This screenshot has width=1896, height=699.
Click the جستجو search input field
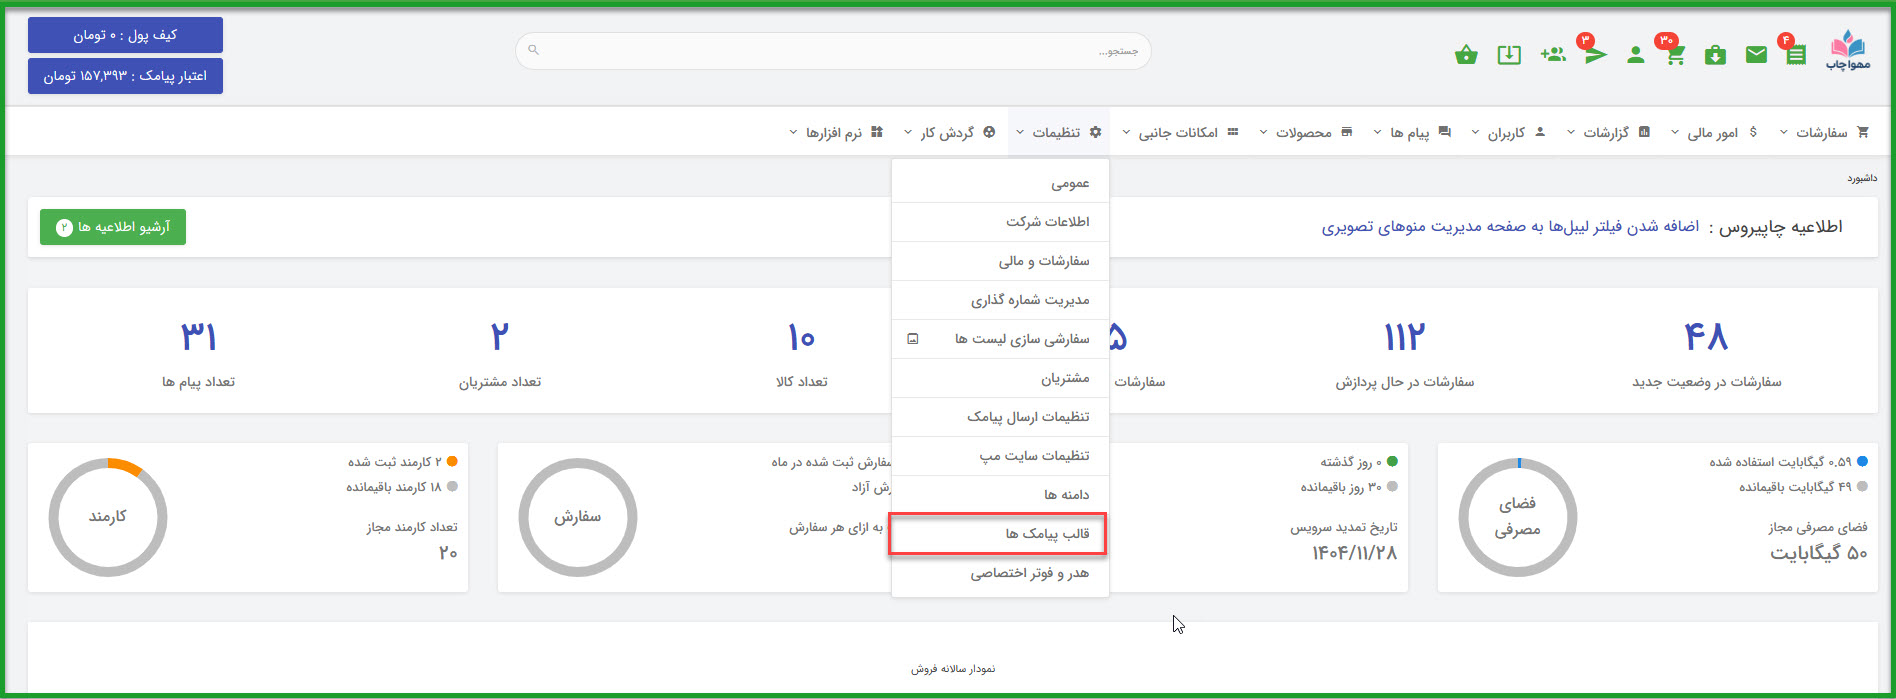[x=832, y=50]
